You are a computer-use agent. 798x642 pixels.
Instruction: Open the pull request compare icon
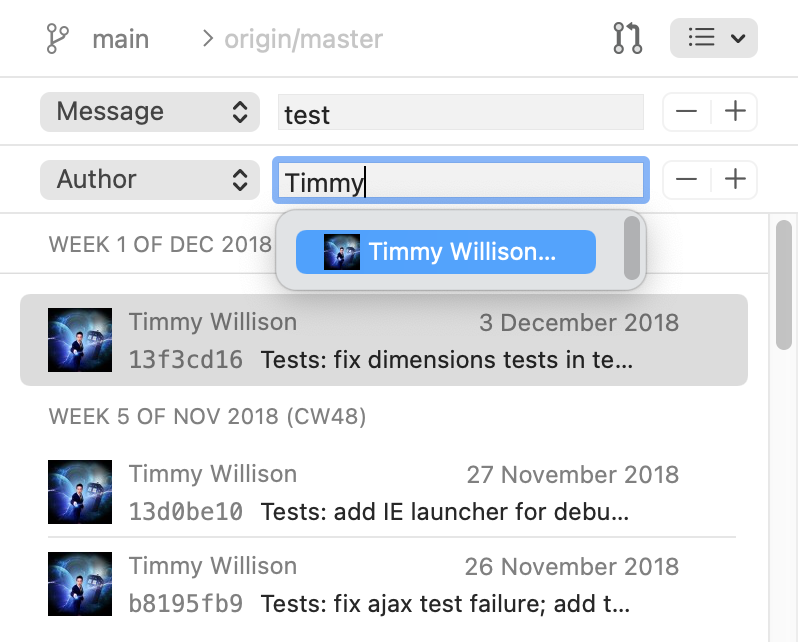627,39
